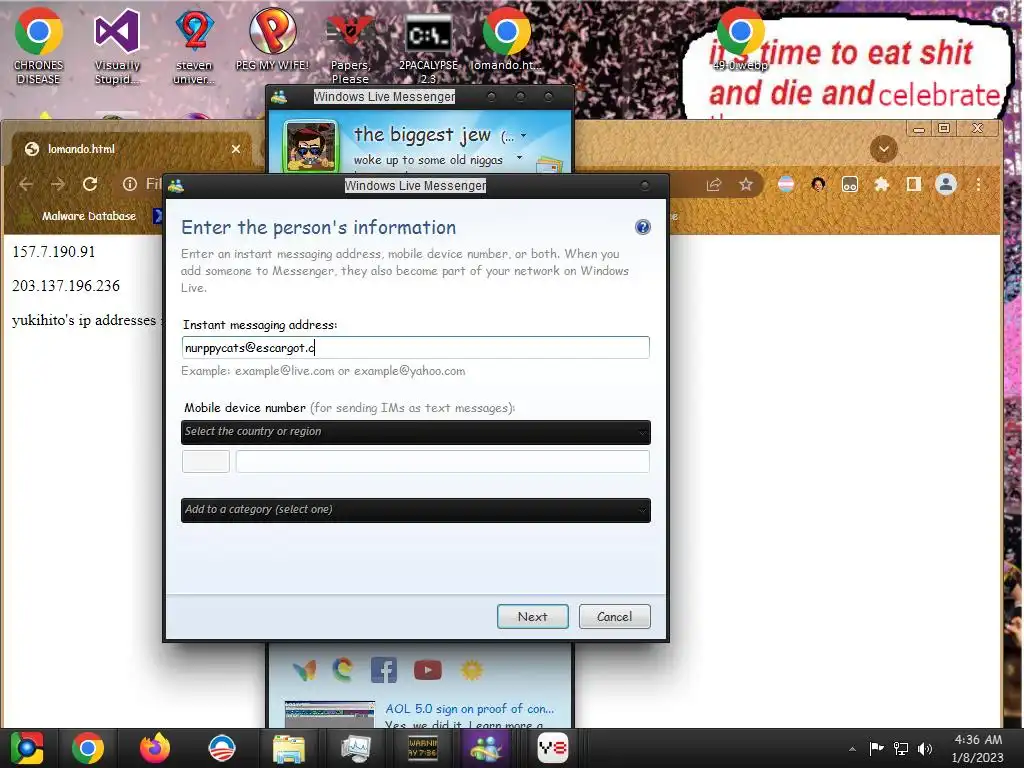The height and width of the screenshot is (768, 1024).
Task: Open the Visually Stupid desktop icon
Action: tap(117, 45)
